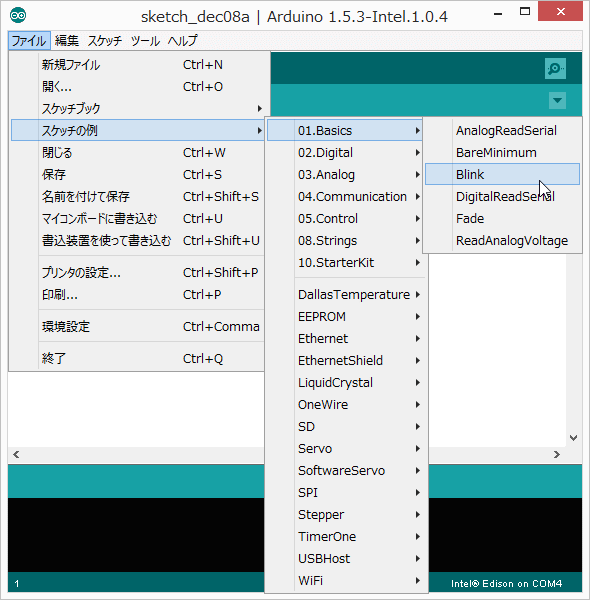The image size is (590, 600).
Task: Open the ツール menu
Action: pos(145,41)
